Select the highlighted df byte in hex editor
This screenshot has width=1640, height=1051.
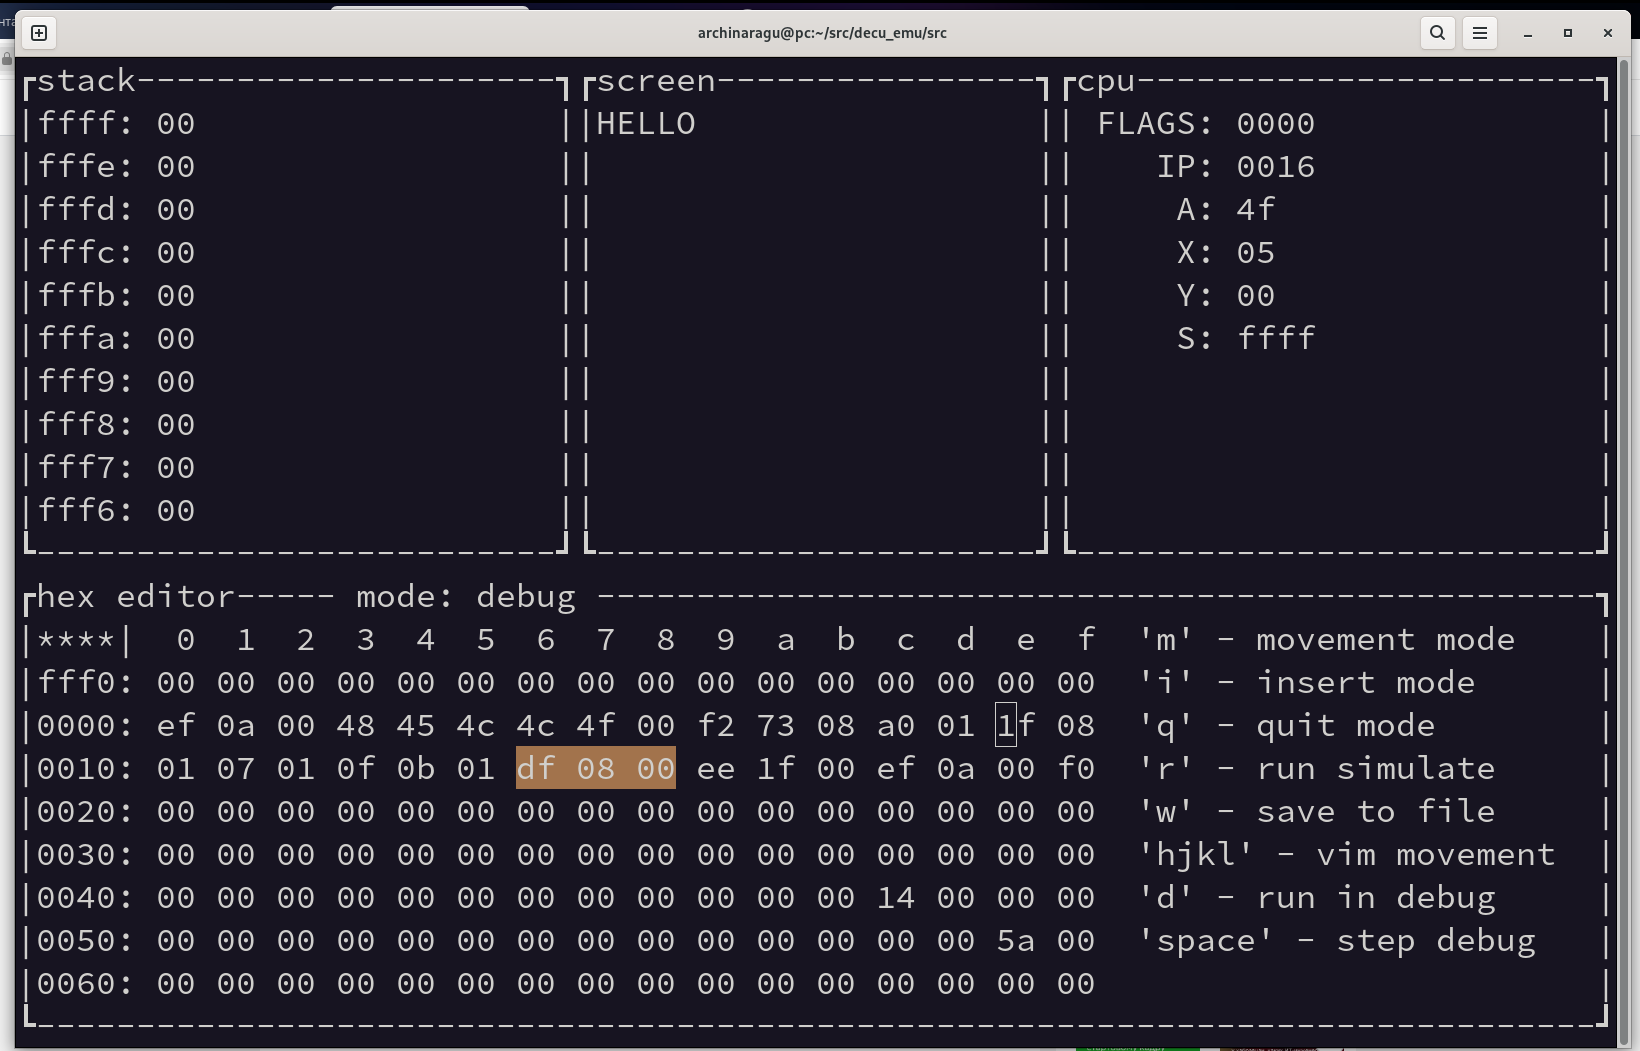click(x=536, y=768)
